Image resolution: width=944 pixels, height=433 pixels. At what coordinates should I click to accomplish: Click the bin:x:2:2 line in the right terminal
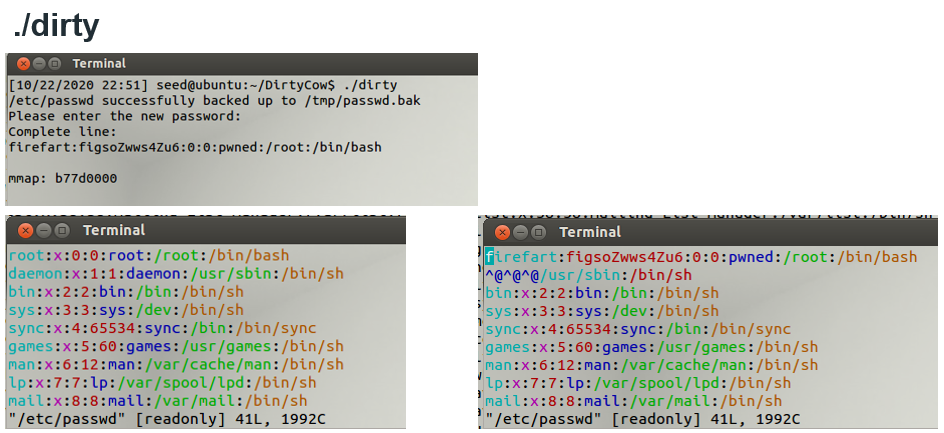(x=602, y=293)
